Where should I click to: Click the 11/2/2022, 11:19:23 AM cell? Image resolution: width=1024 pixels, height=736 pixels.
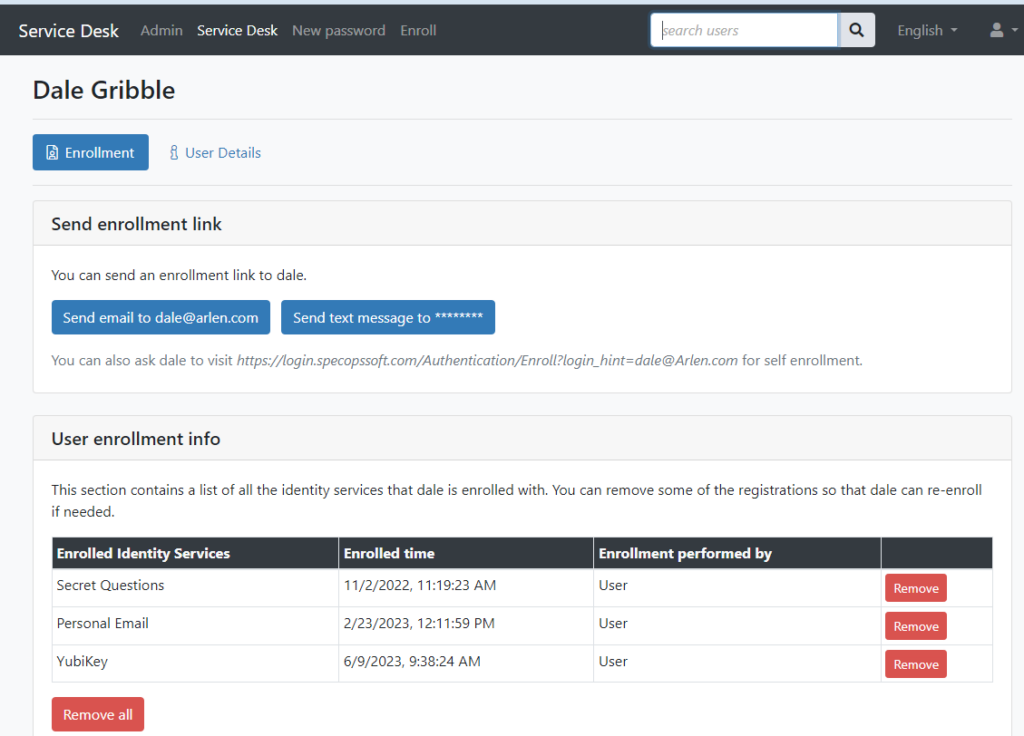point(466,588)
